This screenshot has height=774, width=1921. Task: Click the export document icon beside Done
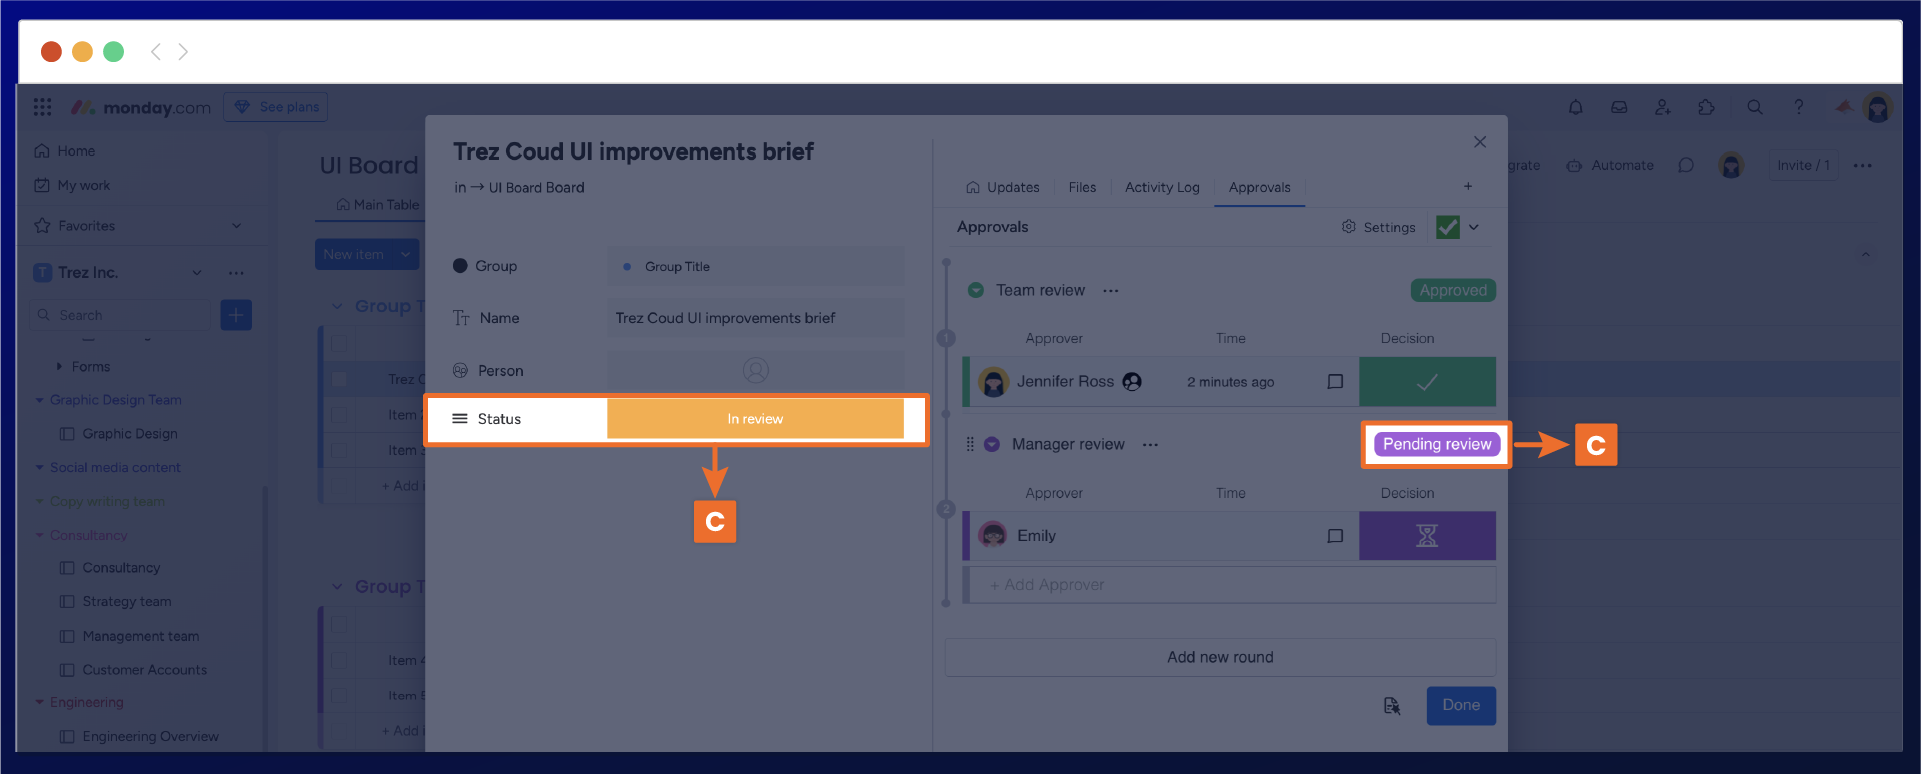pyautogui.click(x=1391, y=706)
